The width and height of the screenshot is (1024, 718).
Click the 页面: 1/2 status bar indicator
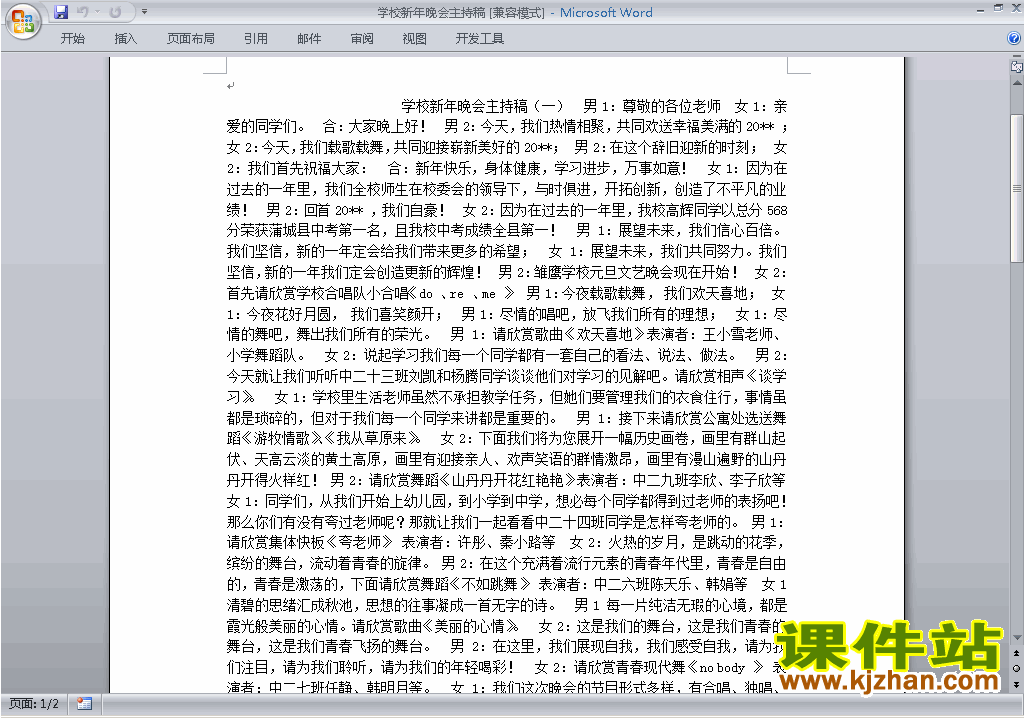[x=33, y=704]
